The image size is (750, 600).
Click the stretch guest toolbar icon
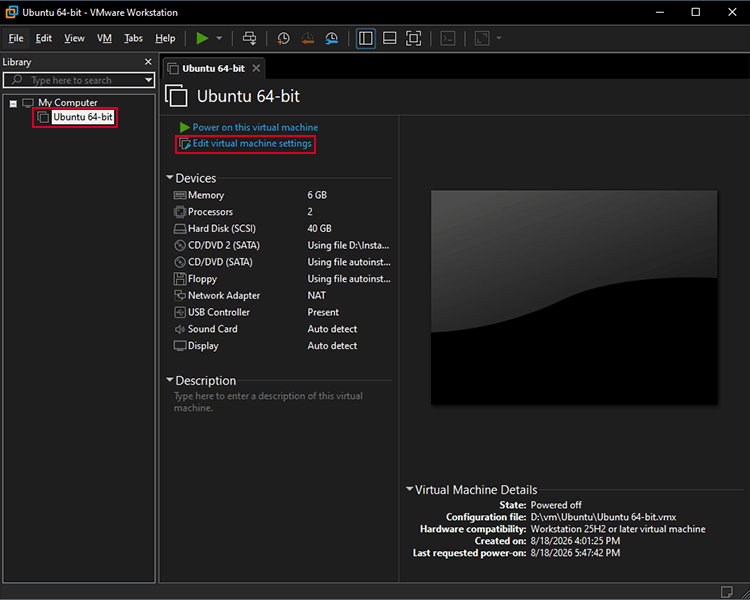click(482, 38)
